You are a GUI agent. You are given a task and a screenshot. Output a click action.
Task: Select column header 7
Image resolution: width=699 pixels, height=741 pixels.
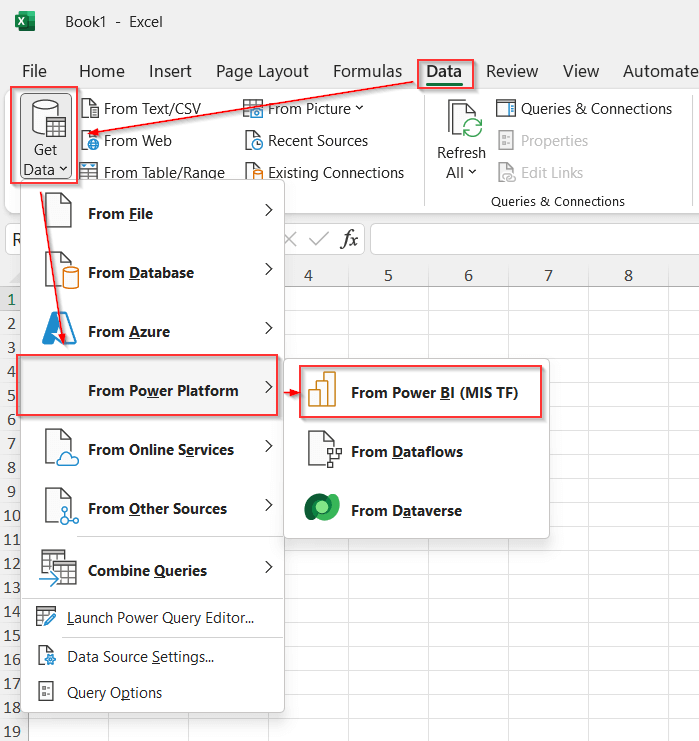click(548, 276)
